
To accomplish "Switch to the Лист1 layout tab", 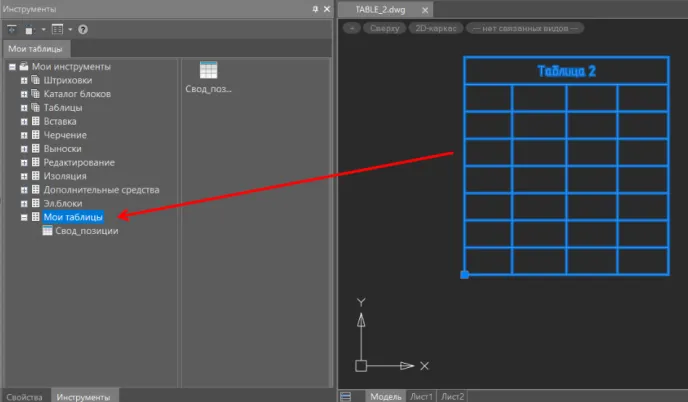I will [x=421, y=396].
